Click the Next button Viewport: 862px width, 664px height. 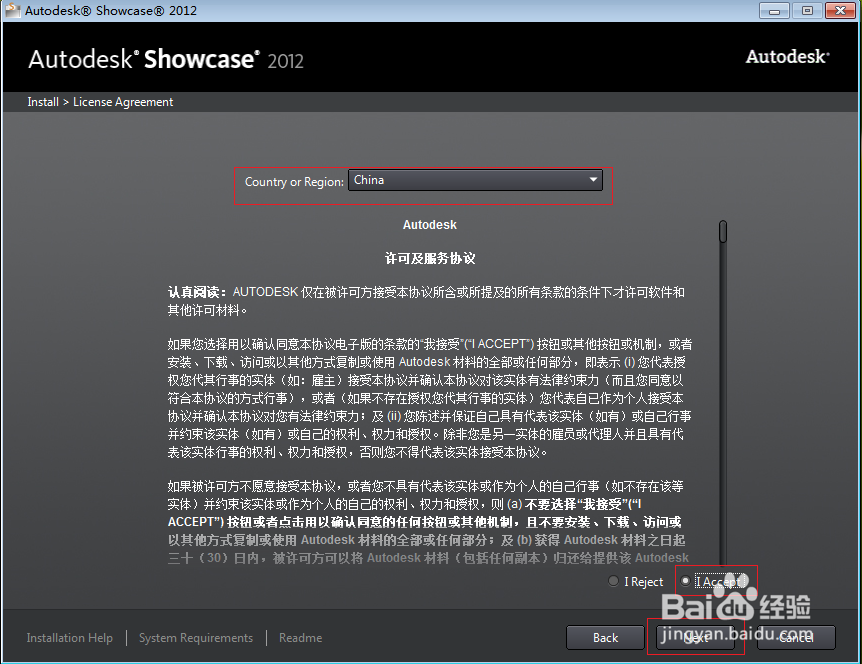[x=695, y=638]
